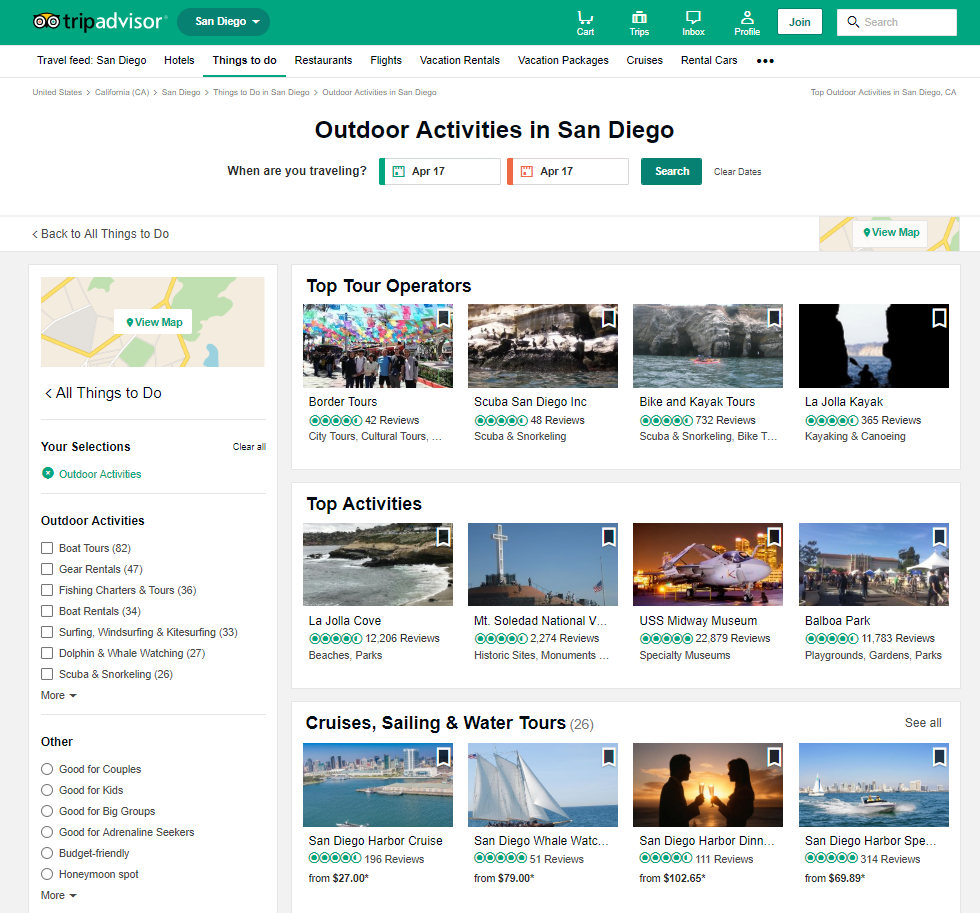This screenshot has width=980, height=913.
Task: Save San Diego Harbor Speed Boat bookmark
Action: [939, 757]
